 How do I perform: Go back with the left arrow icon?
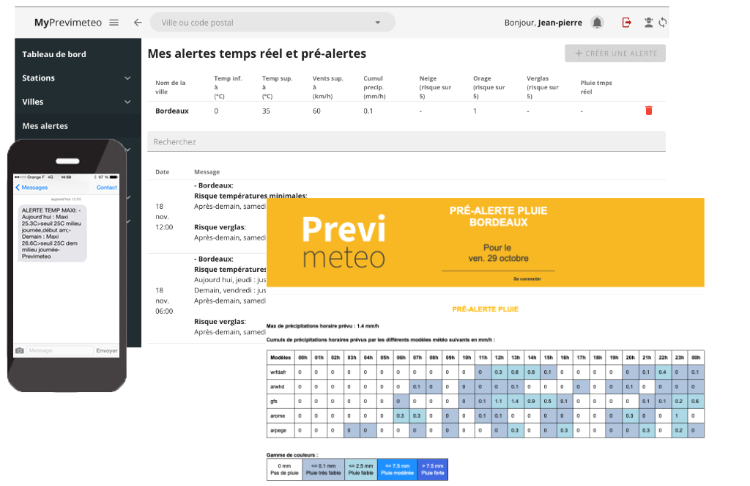138,22
